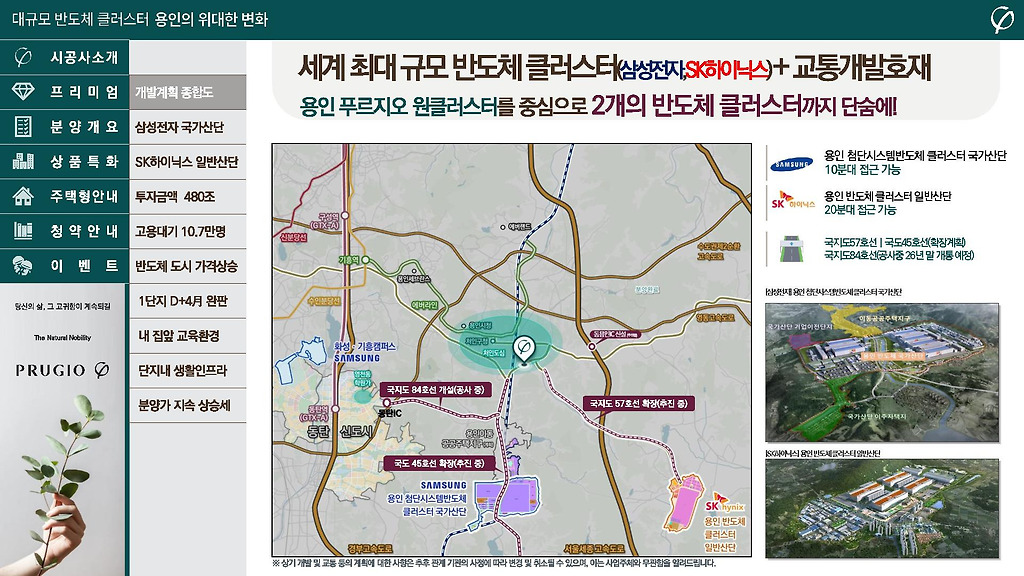
Task: Open the 시공사소개 menu
Action: pos(64,57)
